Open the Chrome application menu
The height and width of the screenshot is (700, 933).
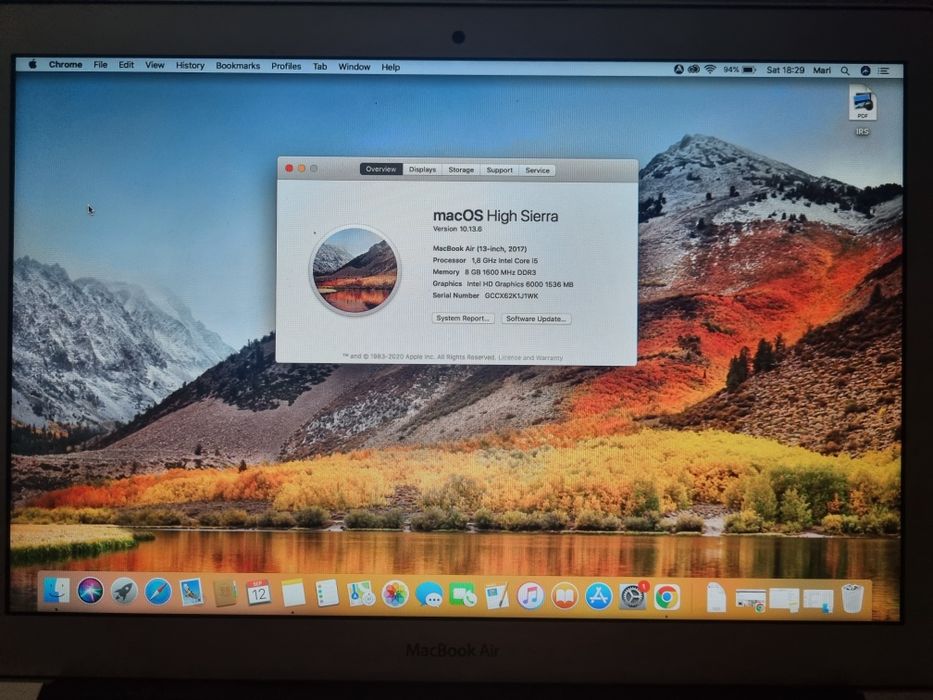[x=65, y=64]
